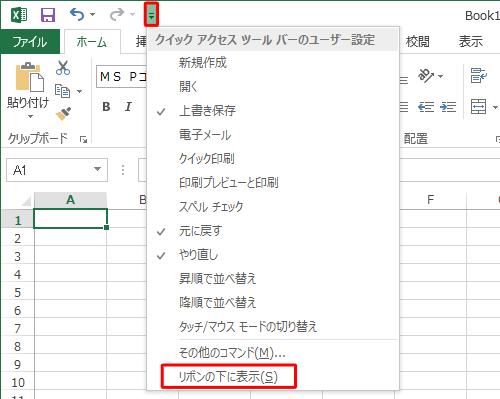500x399 pixels.
Task: Open the Copy options dropdown arrow
Action: tap(79, 91)
